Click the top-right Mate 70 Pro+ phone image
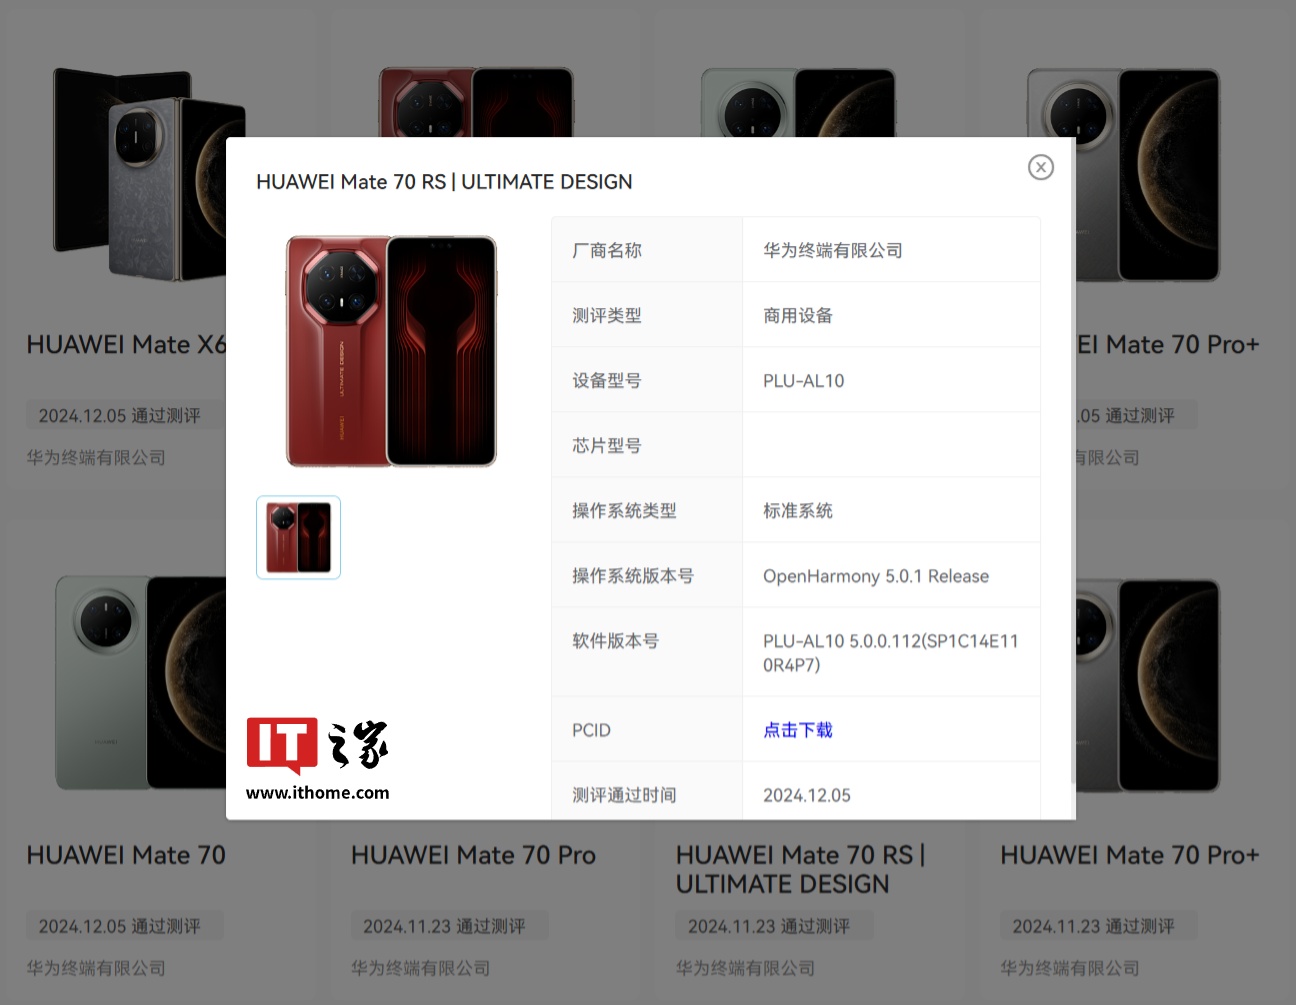 [1148, 176]
